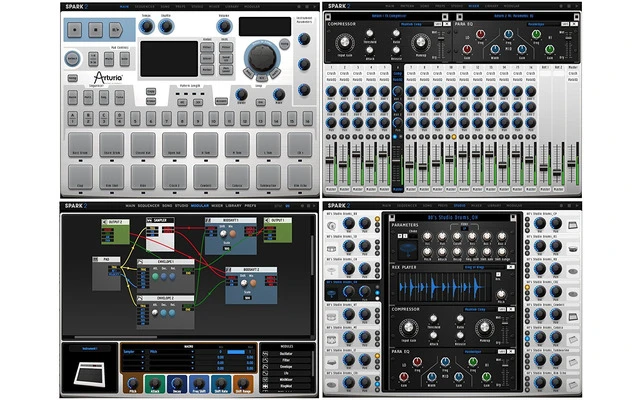Click the ENVELOPE 2 module header icon
This screenshot has height=400, width=640.
140,298
